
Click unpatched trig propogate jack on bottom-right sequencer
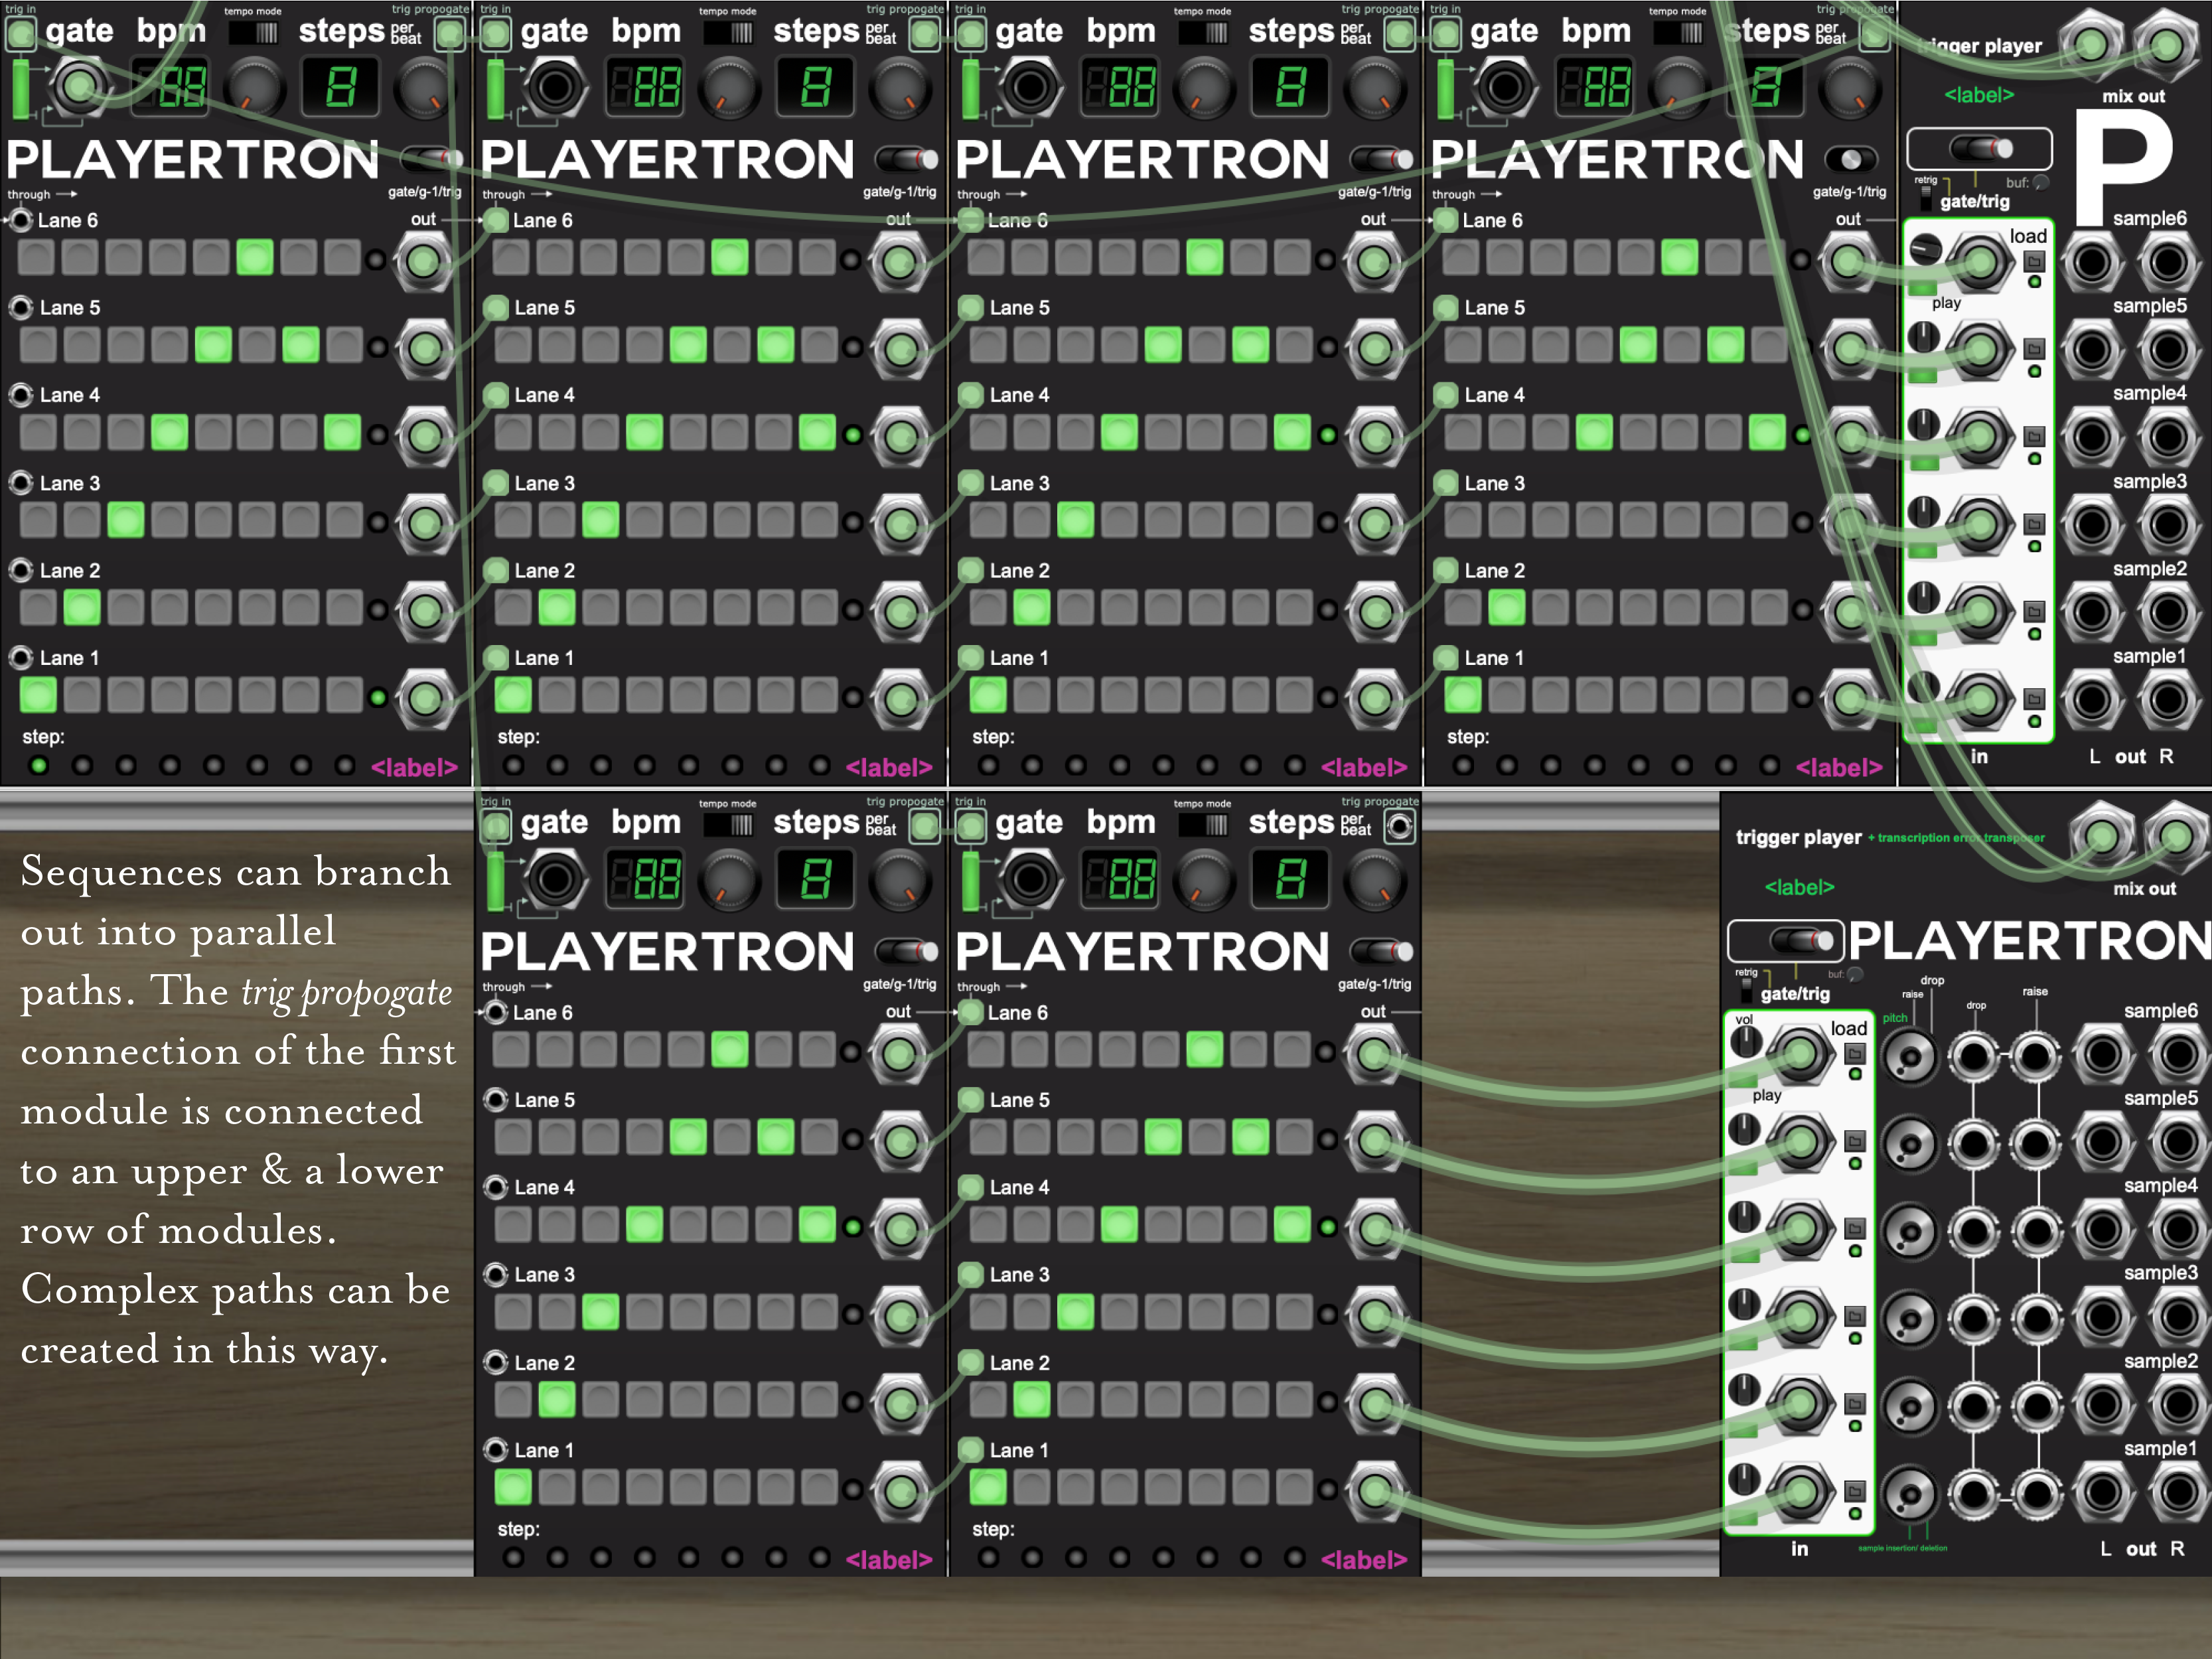coord(1399,826)
